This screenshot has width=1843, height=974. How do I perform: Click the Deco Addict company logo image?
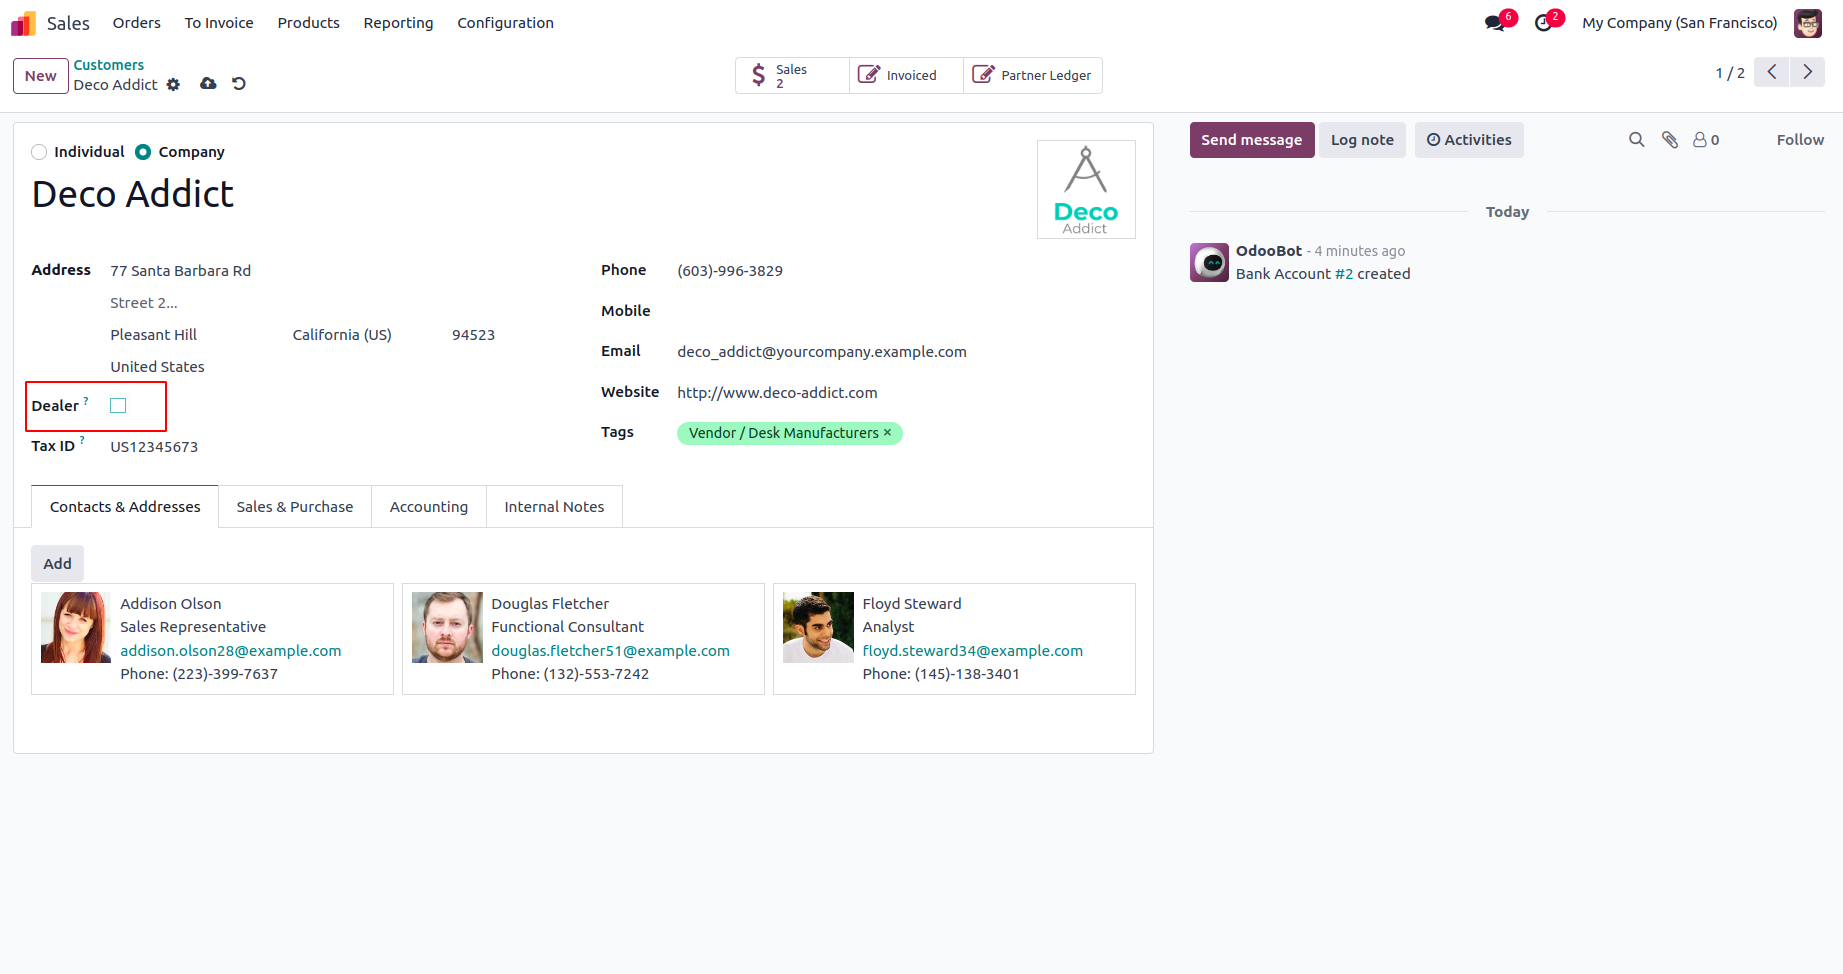[1086, 189]
